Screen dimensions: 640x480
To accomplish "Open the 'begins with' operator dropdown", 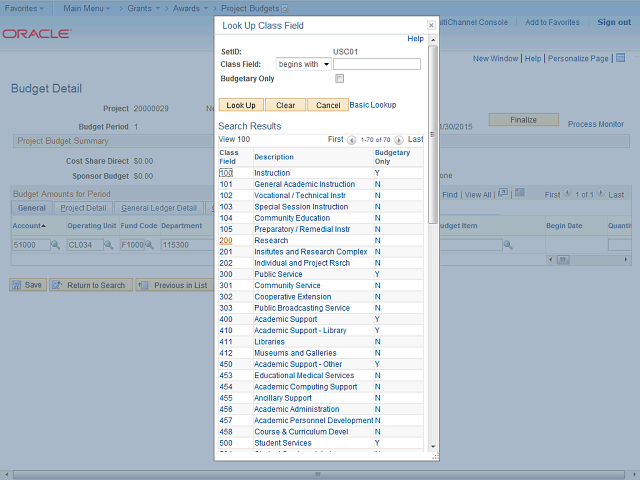I will coord(303,64).
